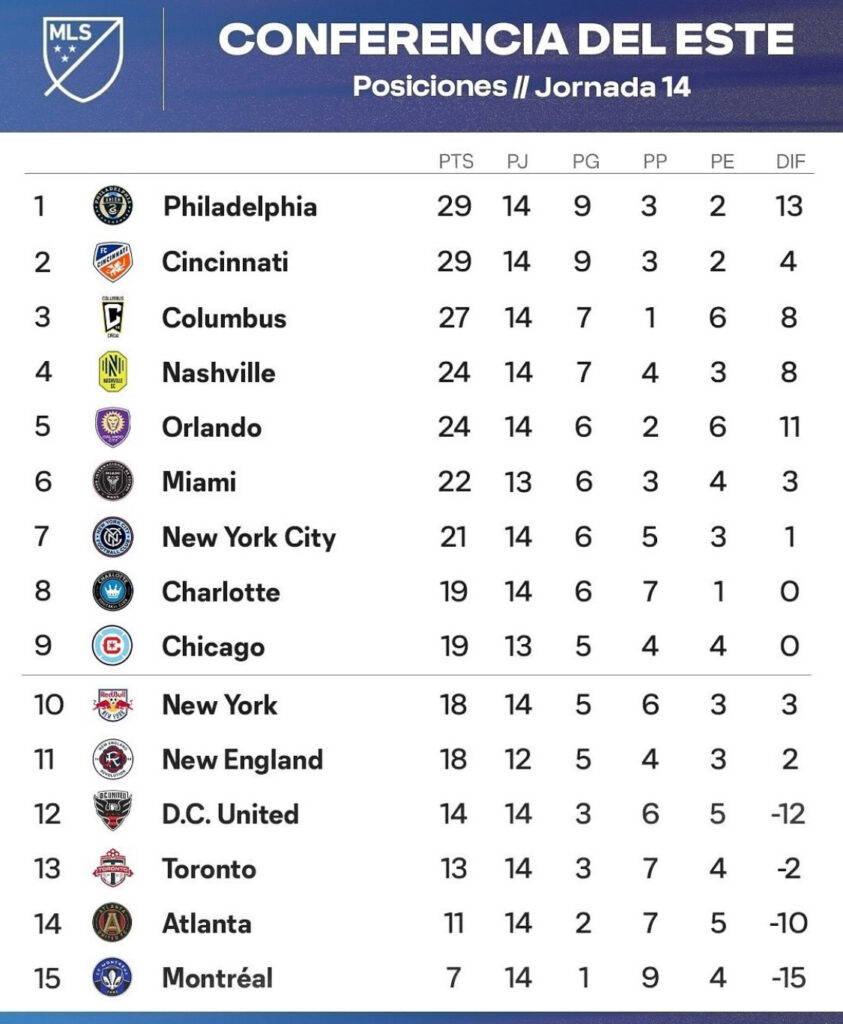843x1024 pixels.
Task: Select the Charlotte FC crest
Action: [112, 591]
